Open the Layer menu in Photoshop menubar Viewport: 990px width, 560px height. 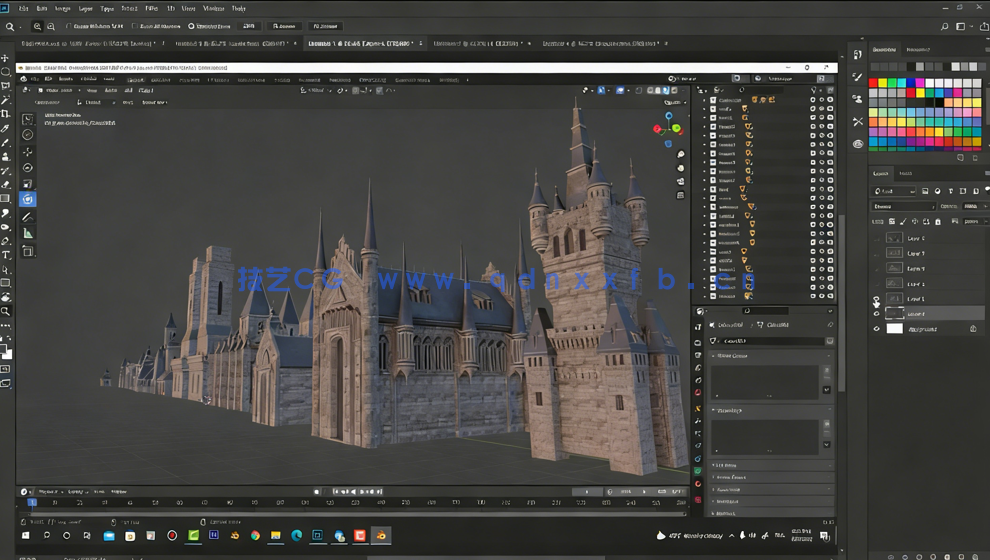pyautogui.click(x=86, y=9)
